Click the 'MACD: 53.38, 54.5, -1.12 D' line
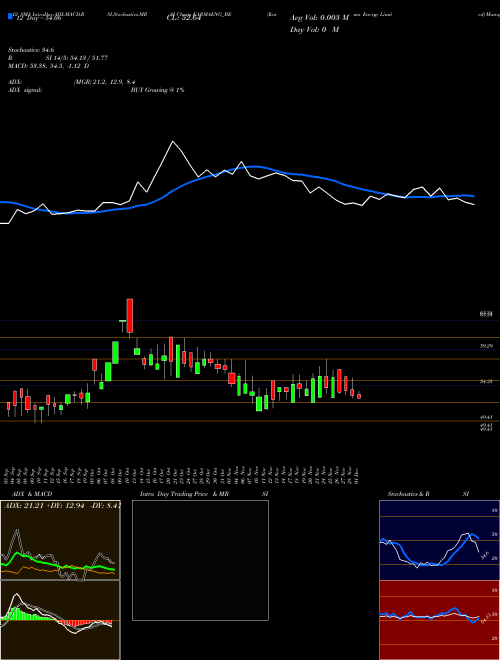Viewport: 500px width, 660px height. tap(49, 66)
